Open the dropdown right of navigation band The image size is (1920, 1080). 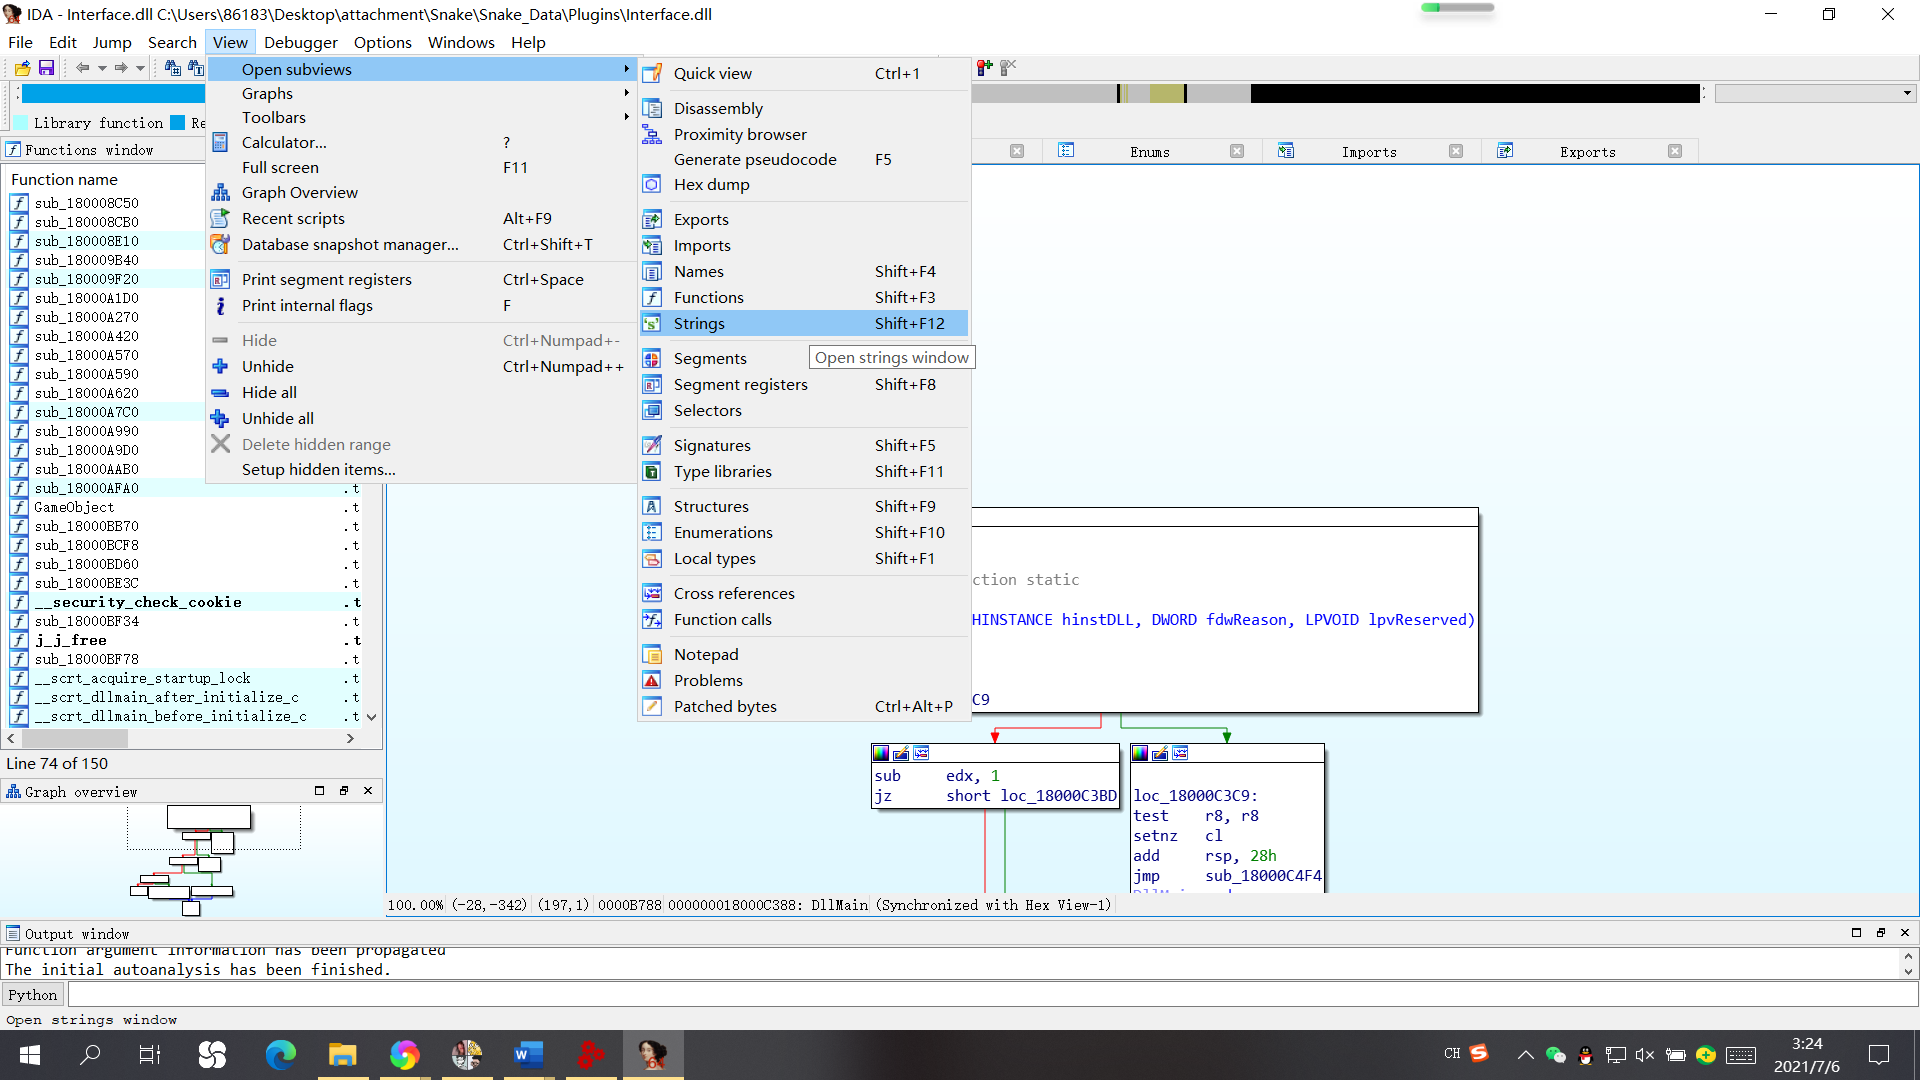[1907, 93]
